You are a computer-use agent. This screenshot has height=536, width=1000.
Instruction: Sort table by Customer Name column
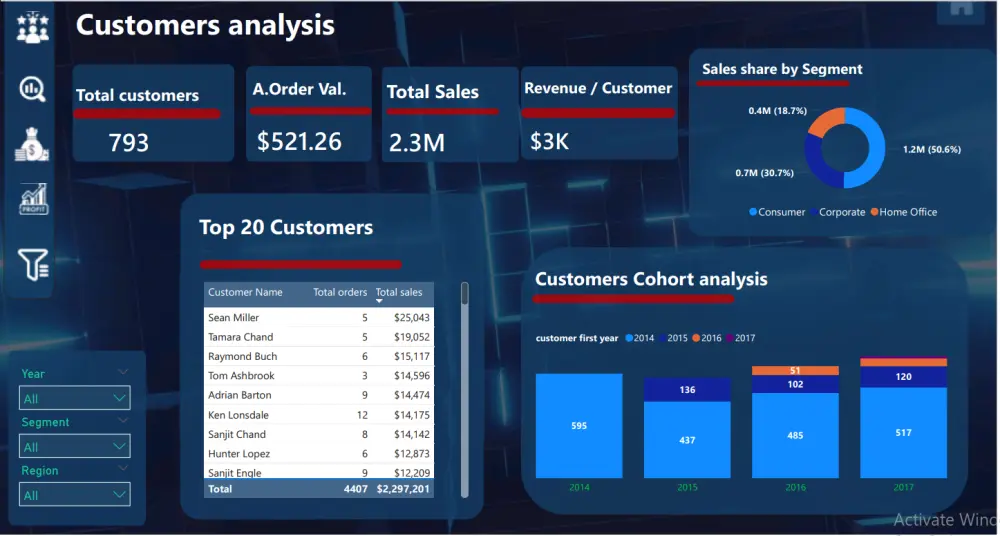point(245,292)
